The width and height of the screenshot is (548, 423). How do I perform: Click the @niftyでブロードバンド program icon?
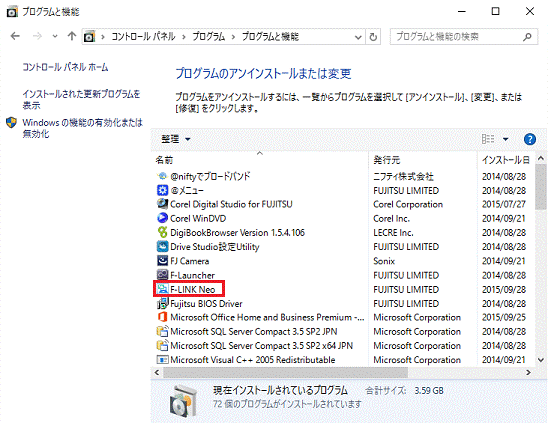(162, 176)
